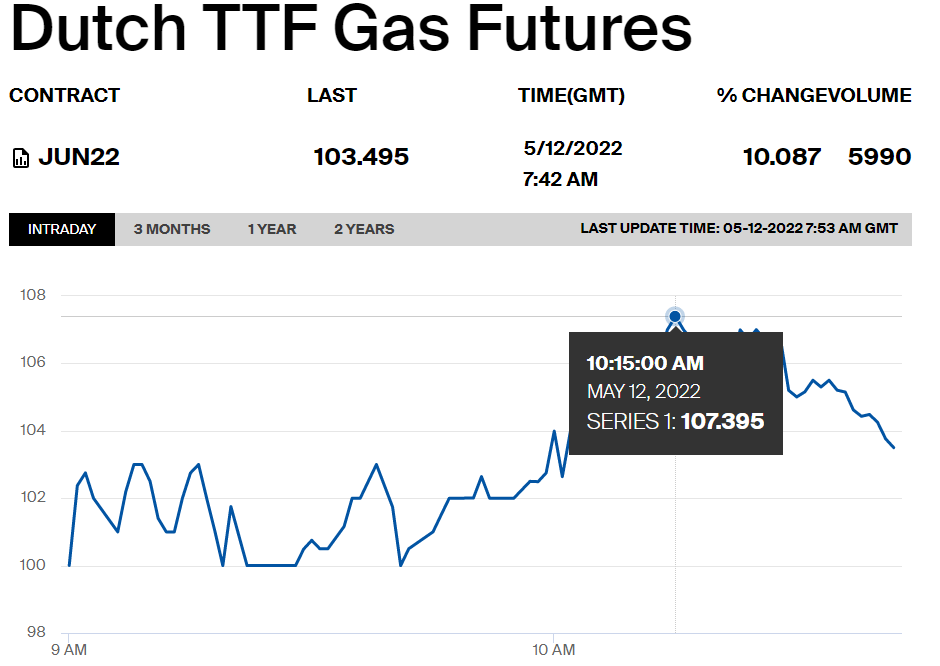Open the 1 YEAR chart view
This screenshot has width=940, height=666.
[272, 229]
